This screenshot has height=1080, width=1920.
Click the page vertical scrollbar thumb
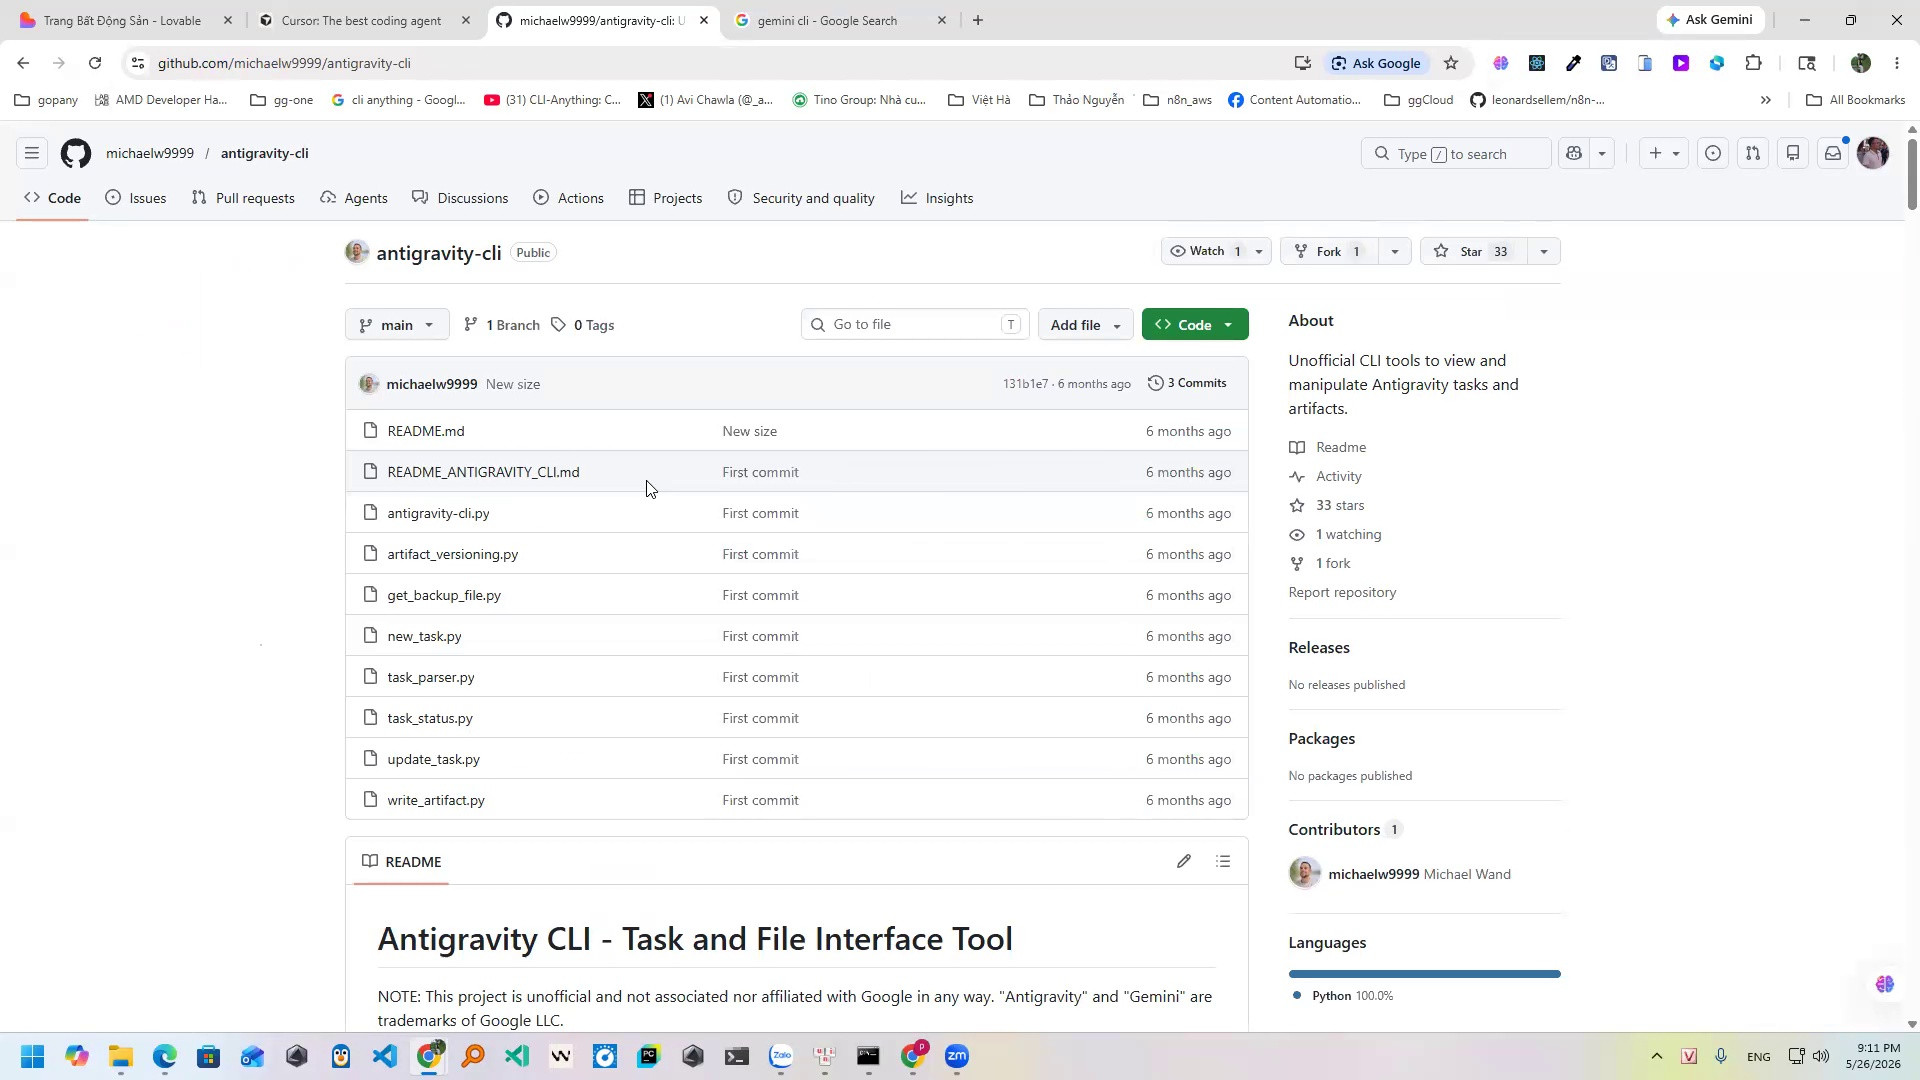coord(1912,174)
